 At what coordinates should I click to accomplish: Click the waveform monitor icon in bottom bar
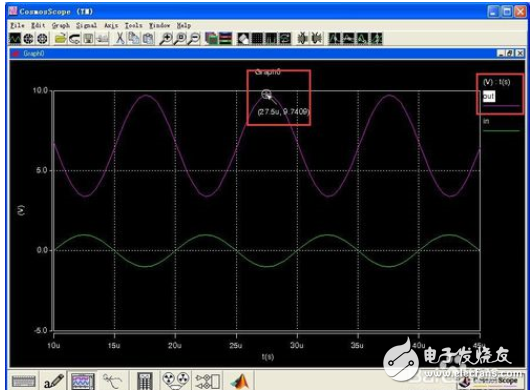tap(83, 382)
